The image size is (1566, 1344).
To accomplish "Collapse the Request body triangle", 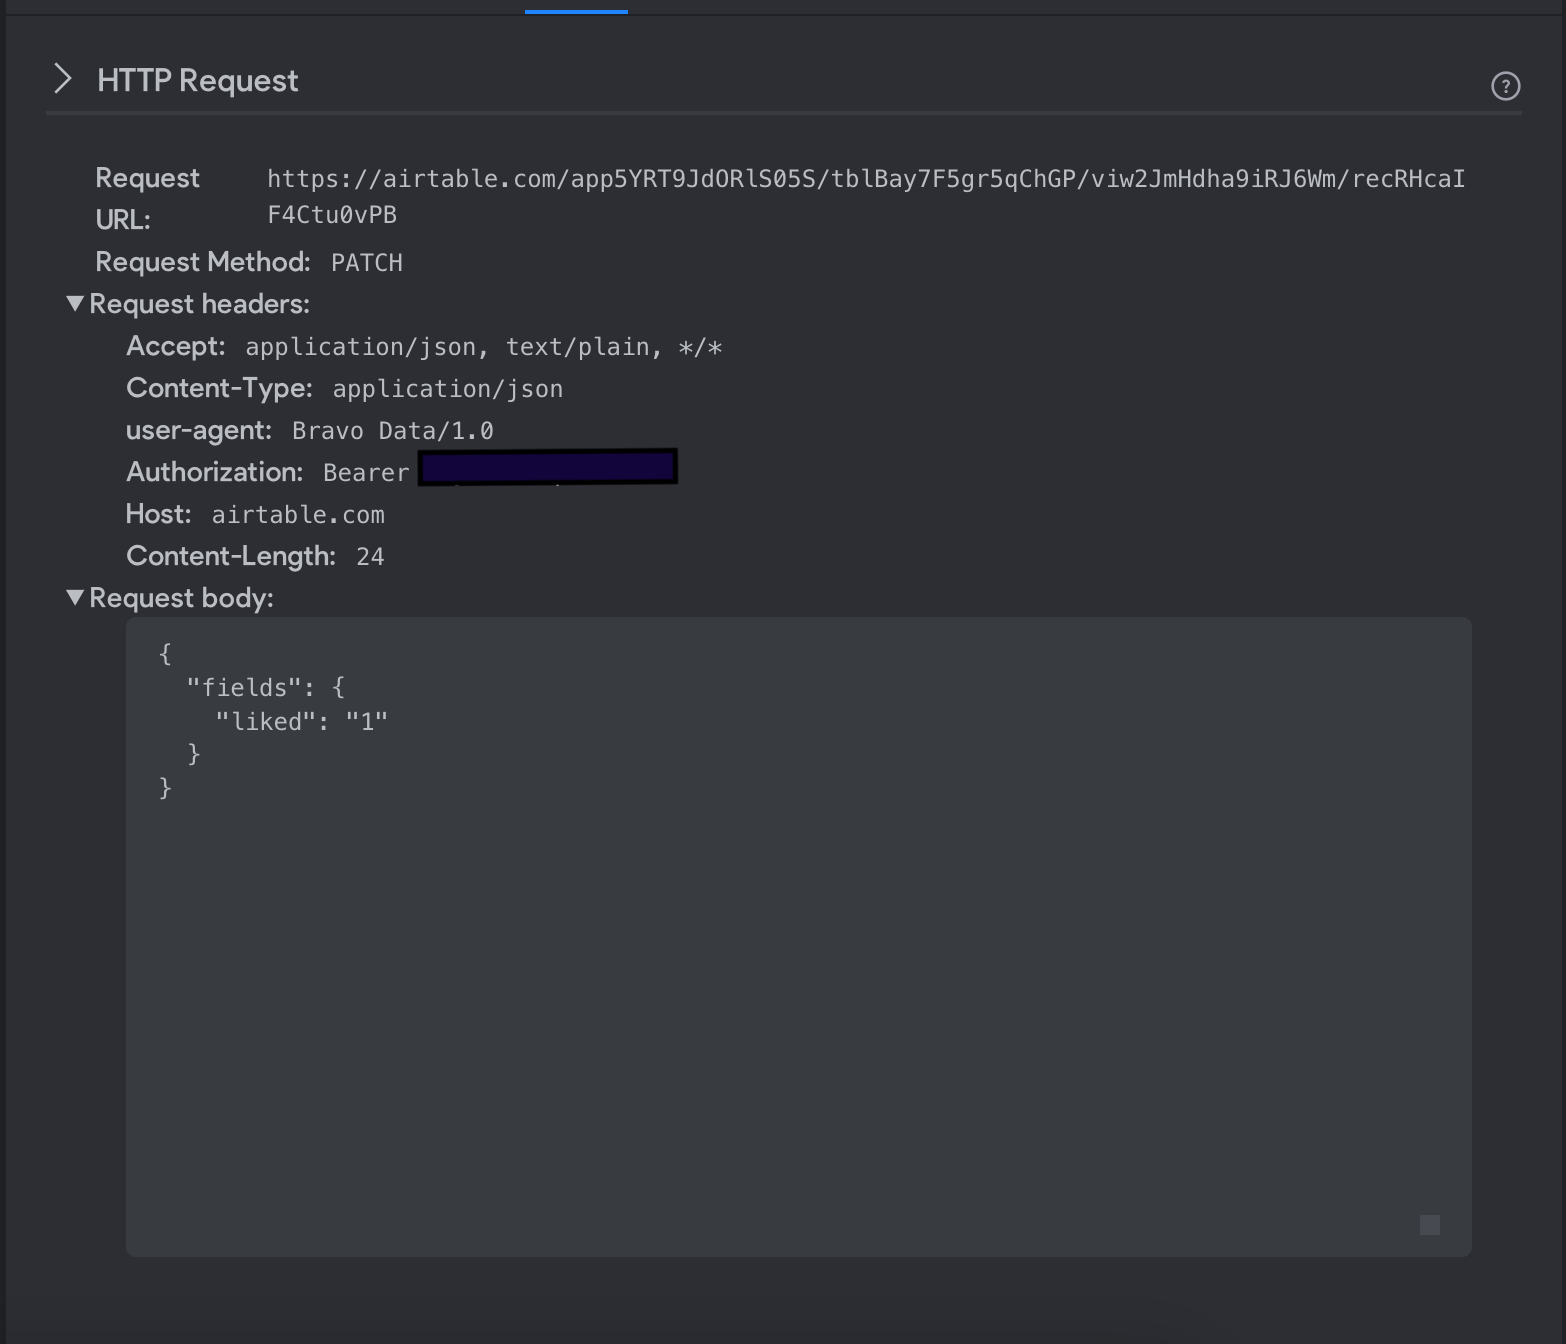I will coord(75,597).
